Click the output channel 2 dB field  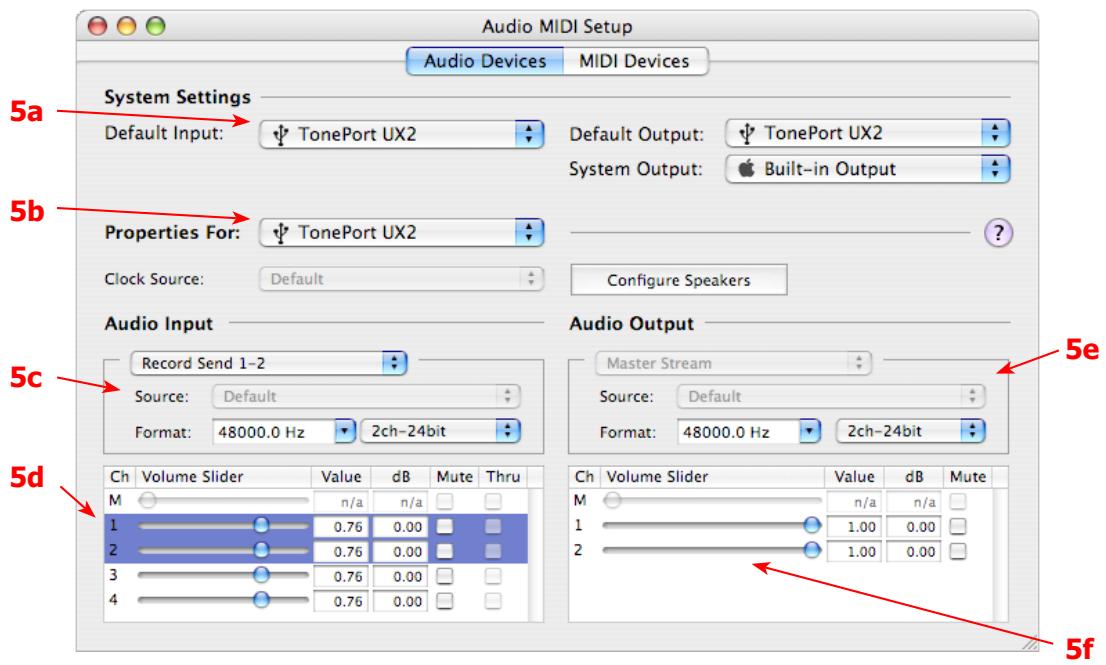[913, 551]
